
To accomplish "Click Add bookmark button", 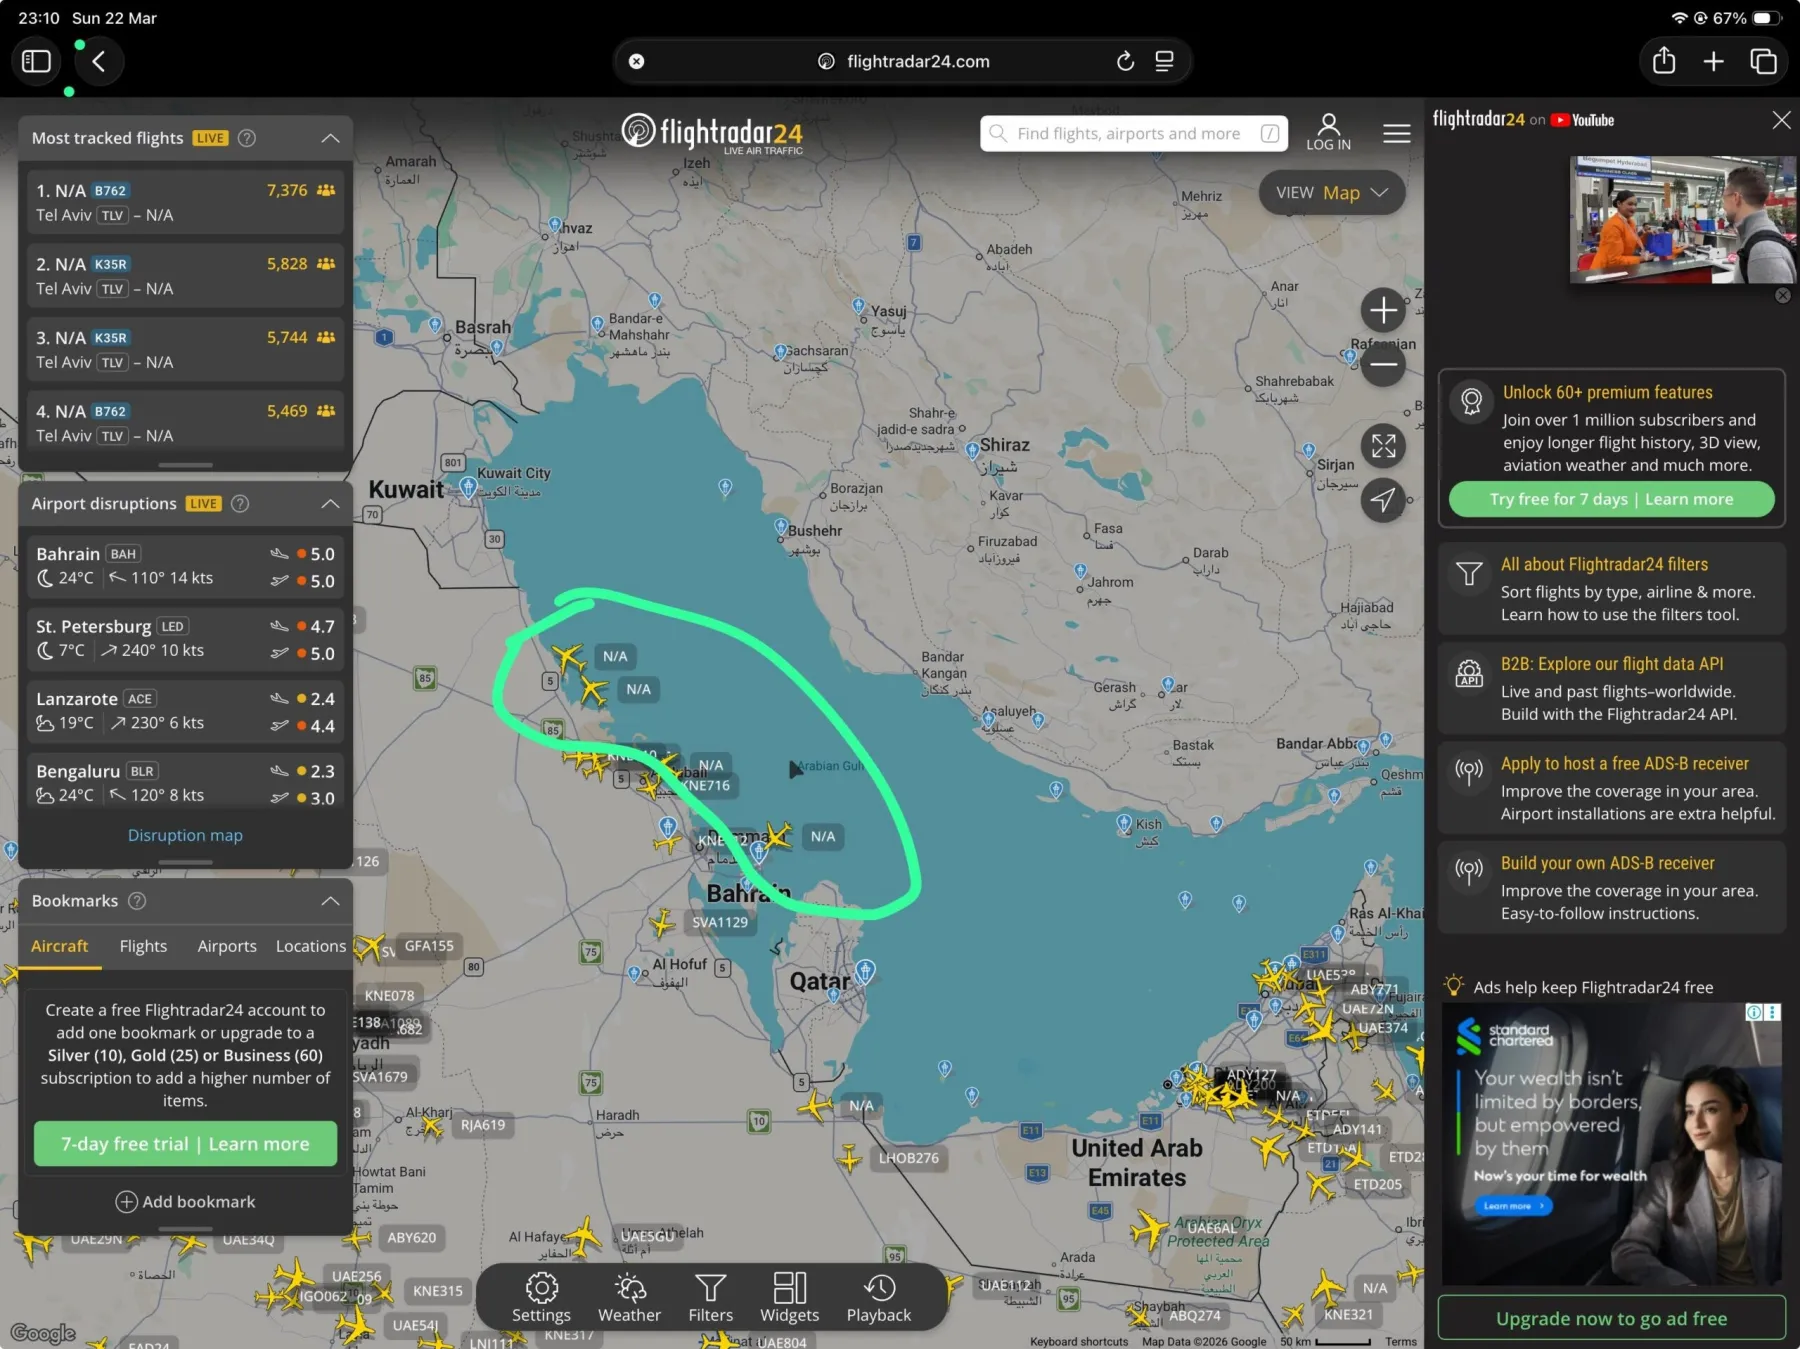I will click(185, 1201).
